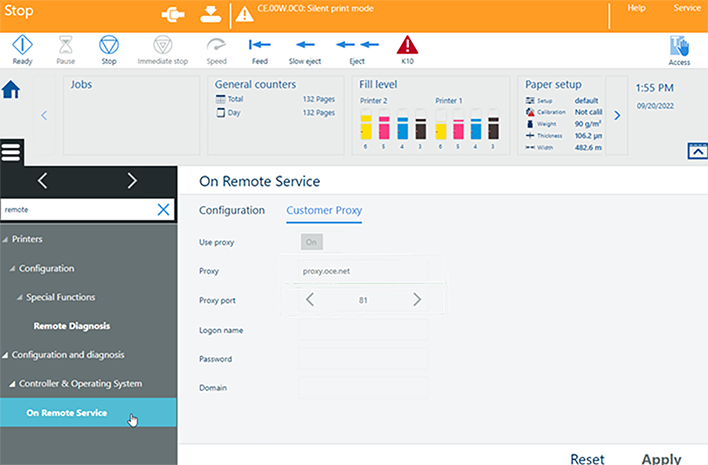Increase the proxy port value
Screen dimensions: 708x465
(417, 300)
